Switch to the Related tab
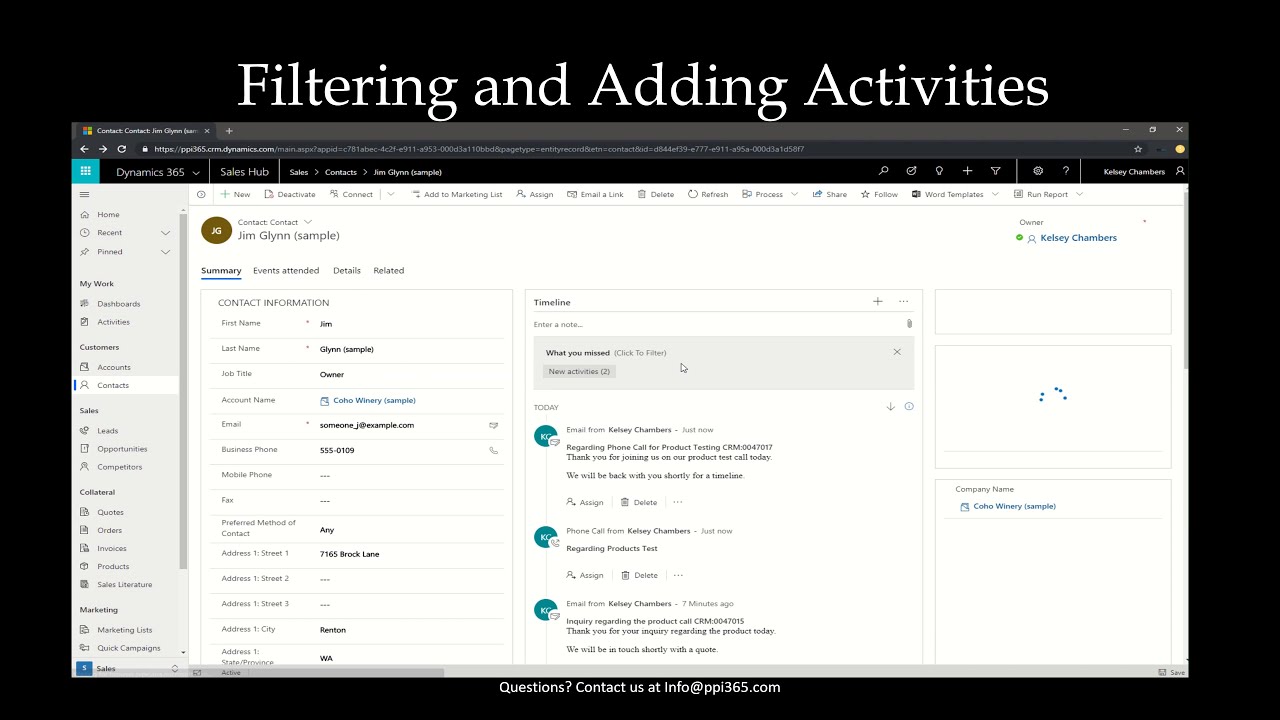Image resolution: width=1280 pixels, height=720 pixels. (x=389, y=270)
